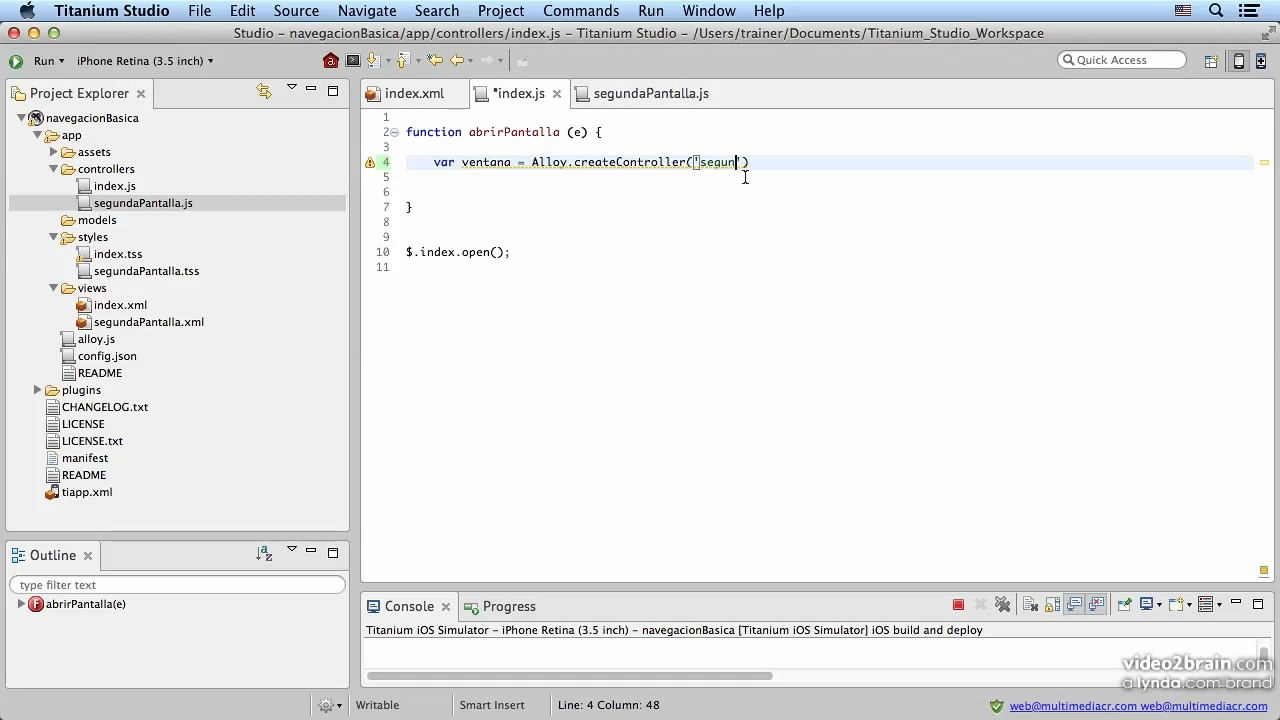Collapse the navegacionBasica project node

tap(21, 118)
